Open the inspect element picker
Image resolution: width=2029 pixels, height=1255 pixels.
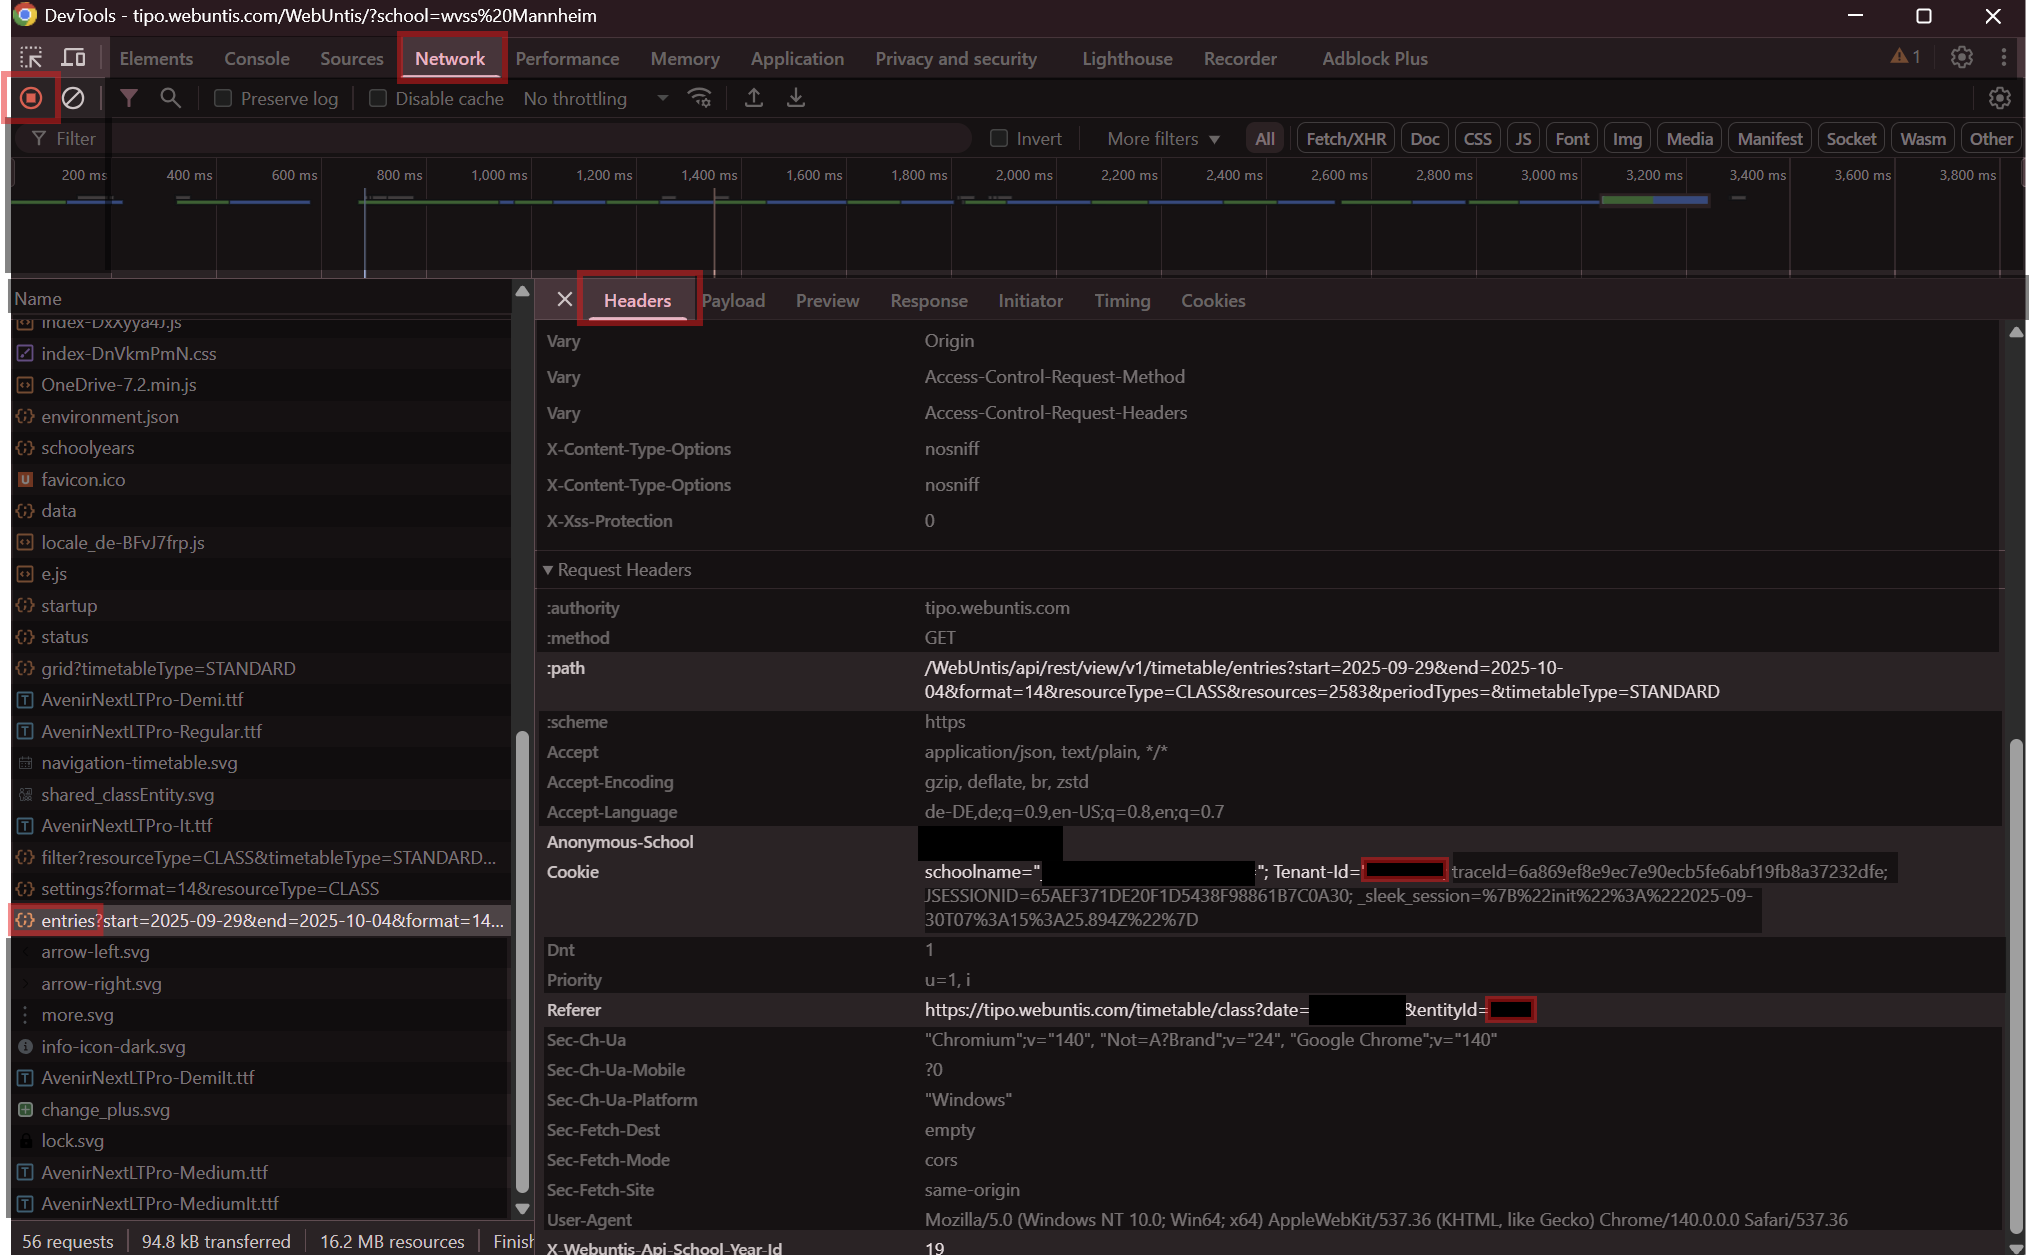tap(31, 58)
